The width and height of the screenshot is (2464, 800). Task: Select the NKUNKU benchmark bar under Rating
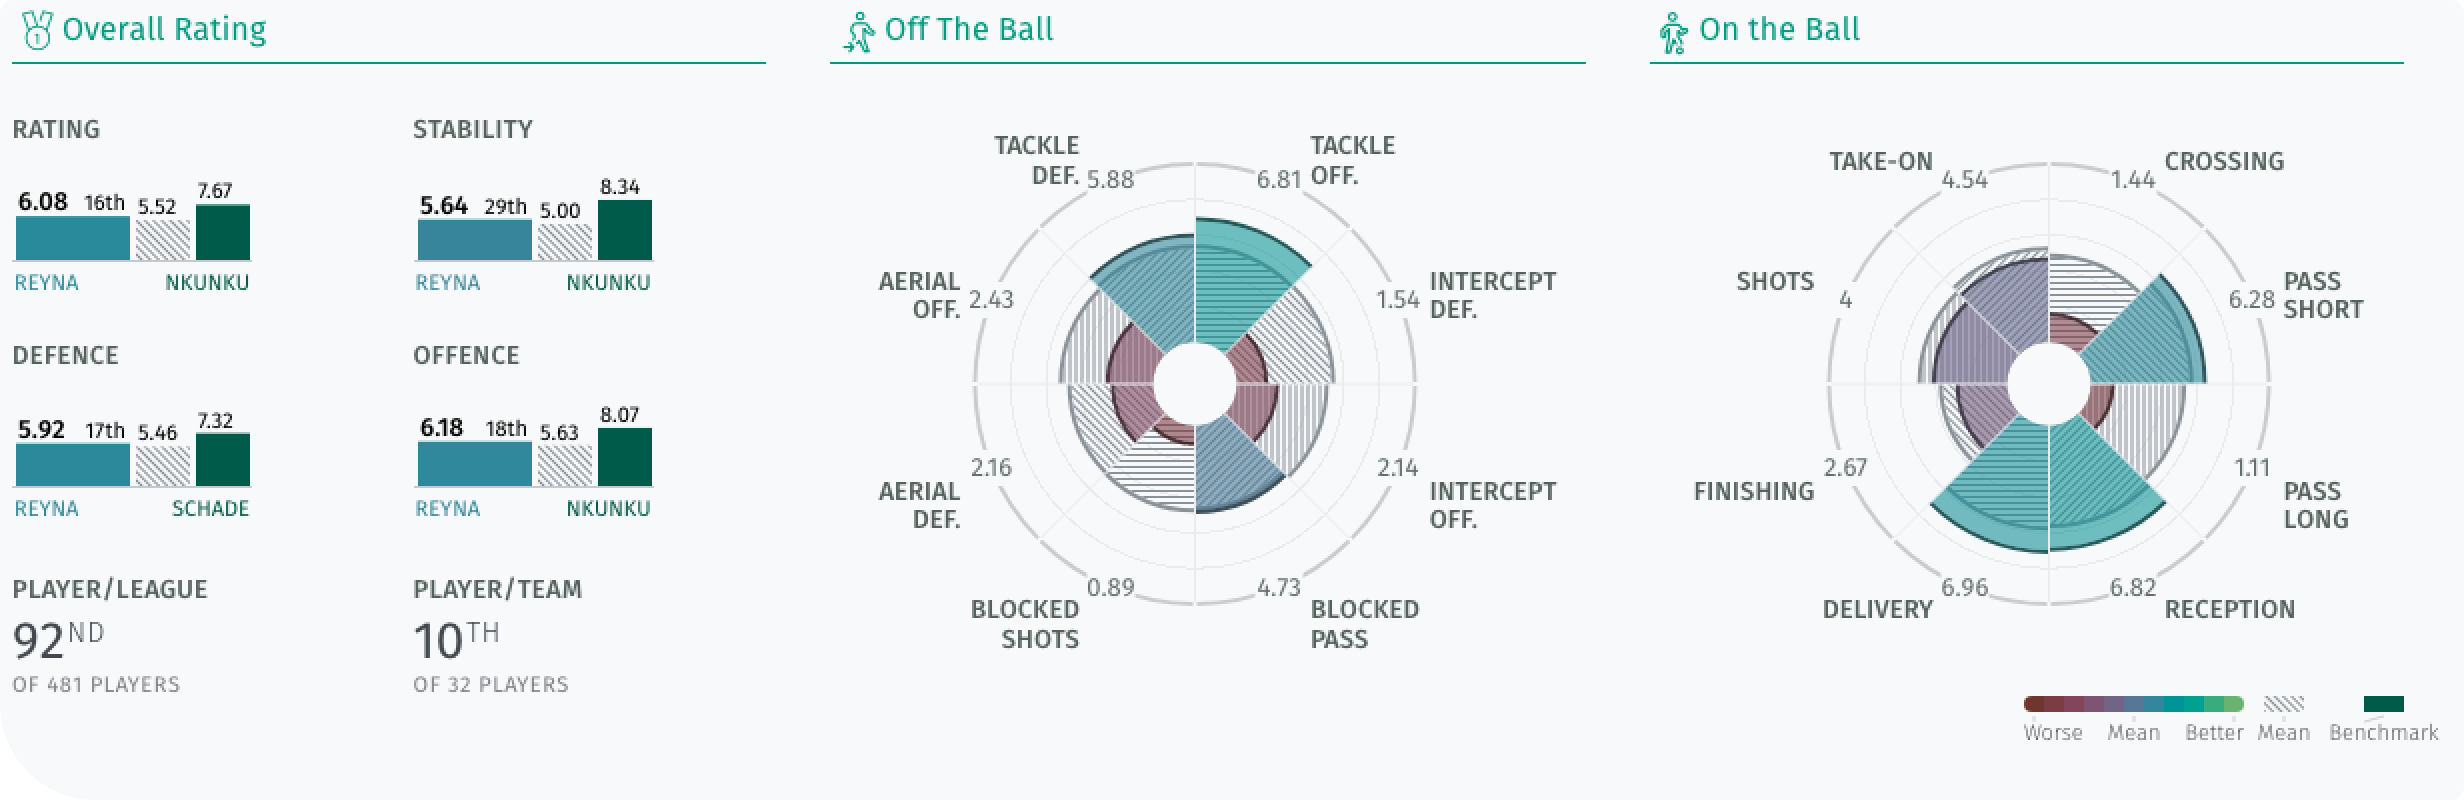click(x=223, y=233)
